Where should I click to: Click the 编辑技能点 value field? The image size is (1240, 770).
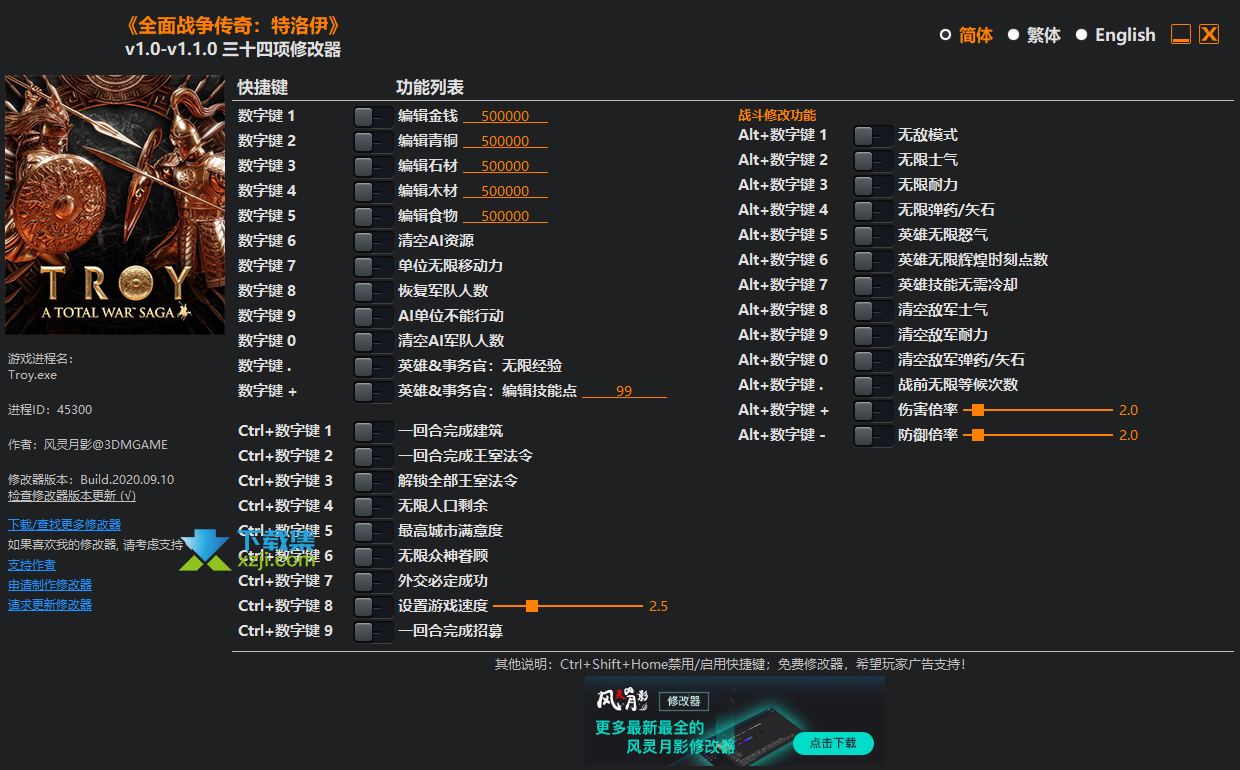coord(624,391)
